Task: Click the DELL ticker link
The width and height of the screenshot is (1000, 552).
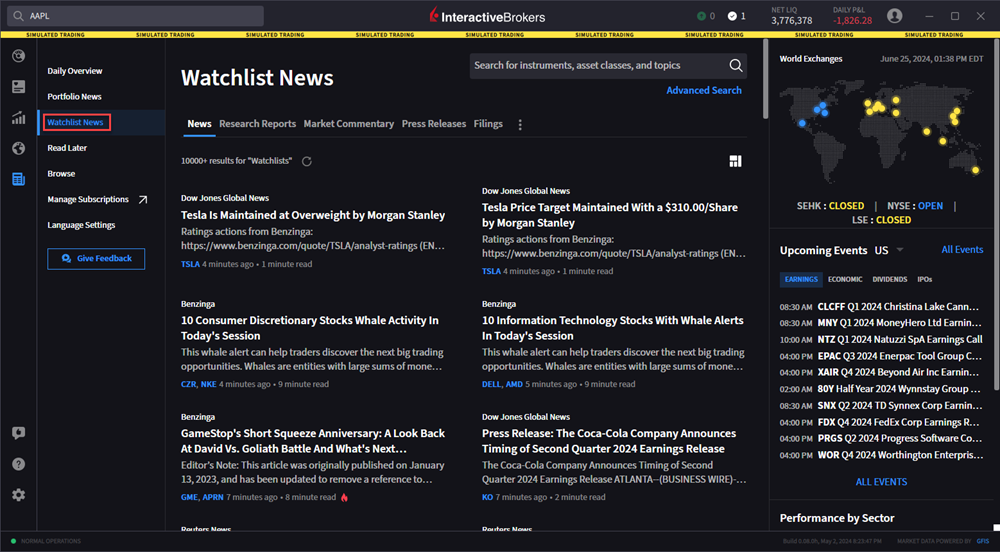Action: [491, 384]
